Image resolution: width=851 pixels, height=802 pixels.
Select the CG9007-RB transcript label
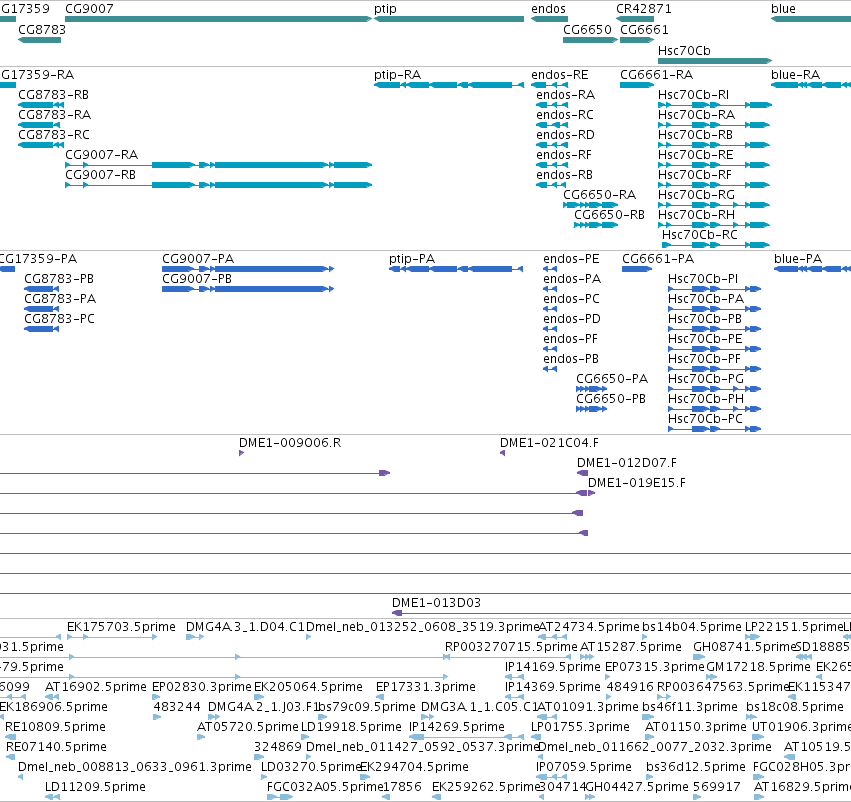(100, 175)
